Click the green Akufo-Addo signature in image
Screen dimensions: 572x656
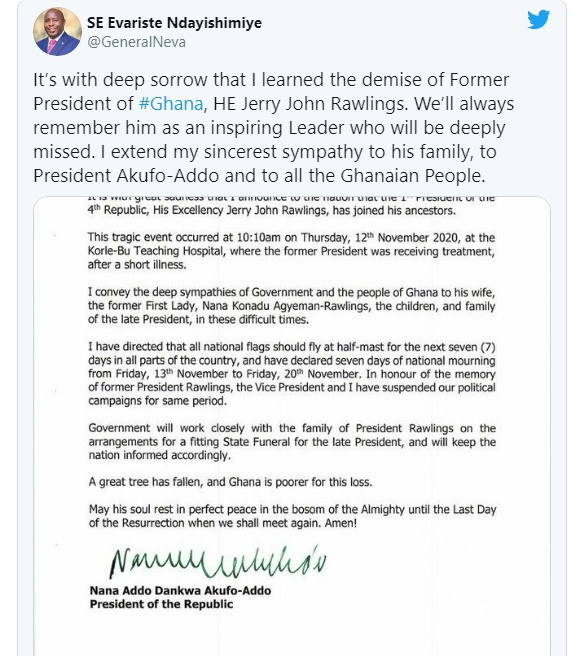[x=218, y=563]
